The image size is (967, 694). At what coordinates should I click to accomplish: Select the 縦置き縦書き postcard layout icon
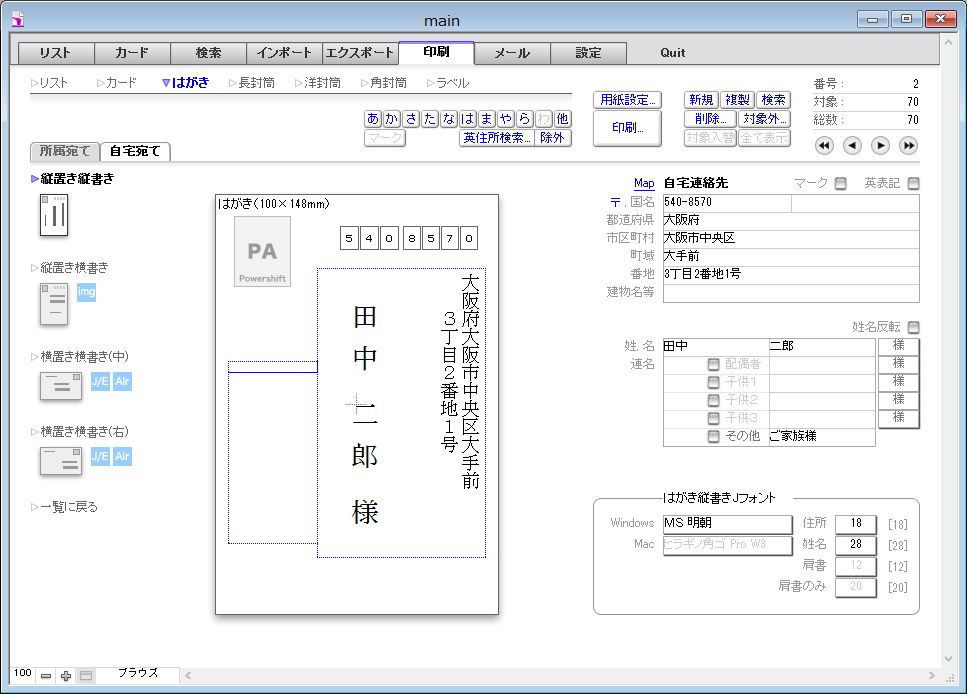[54, 215]
